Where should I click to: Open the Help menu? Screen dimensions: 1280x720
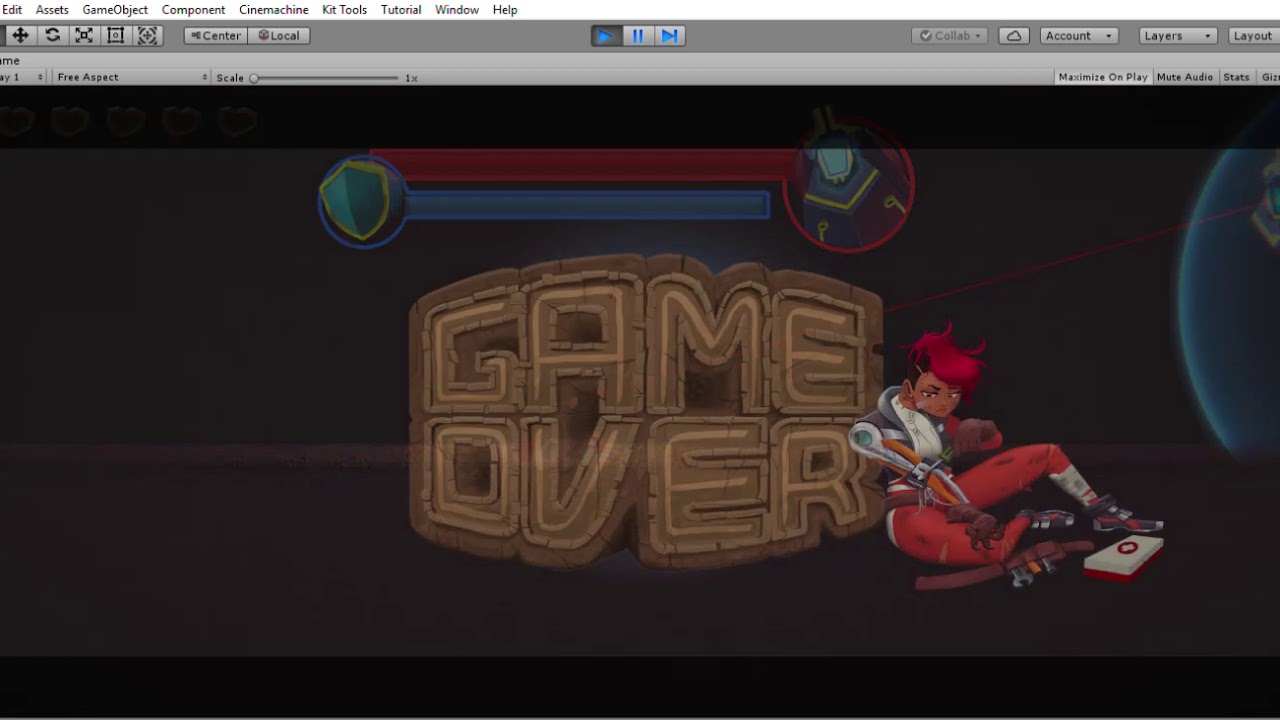click(505, 9)
